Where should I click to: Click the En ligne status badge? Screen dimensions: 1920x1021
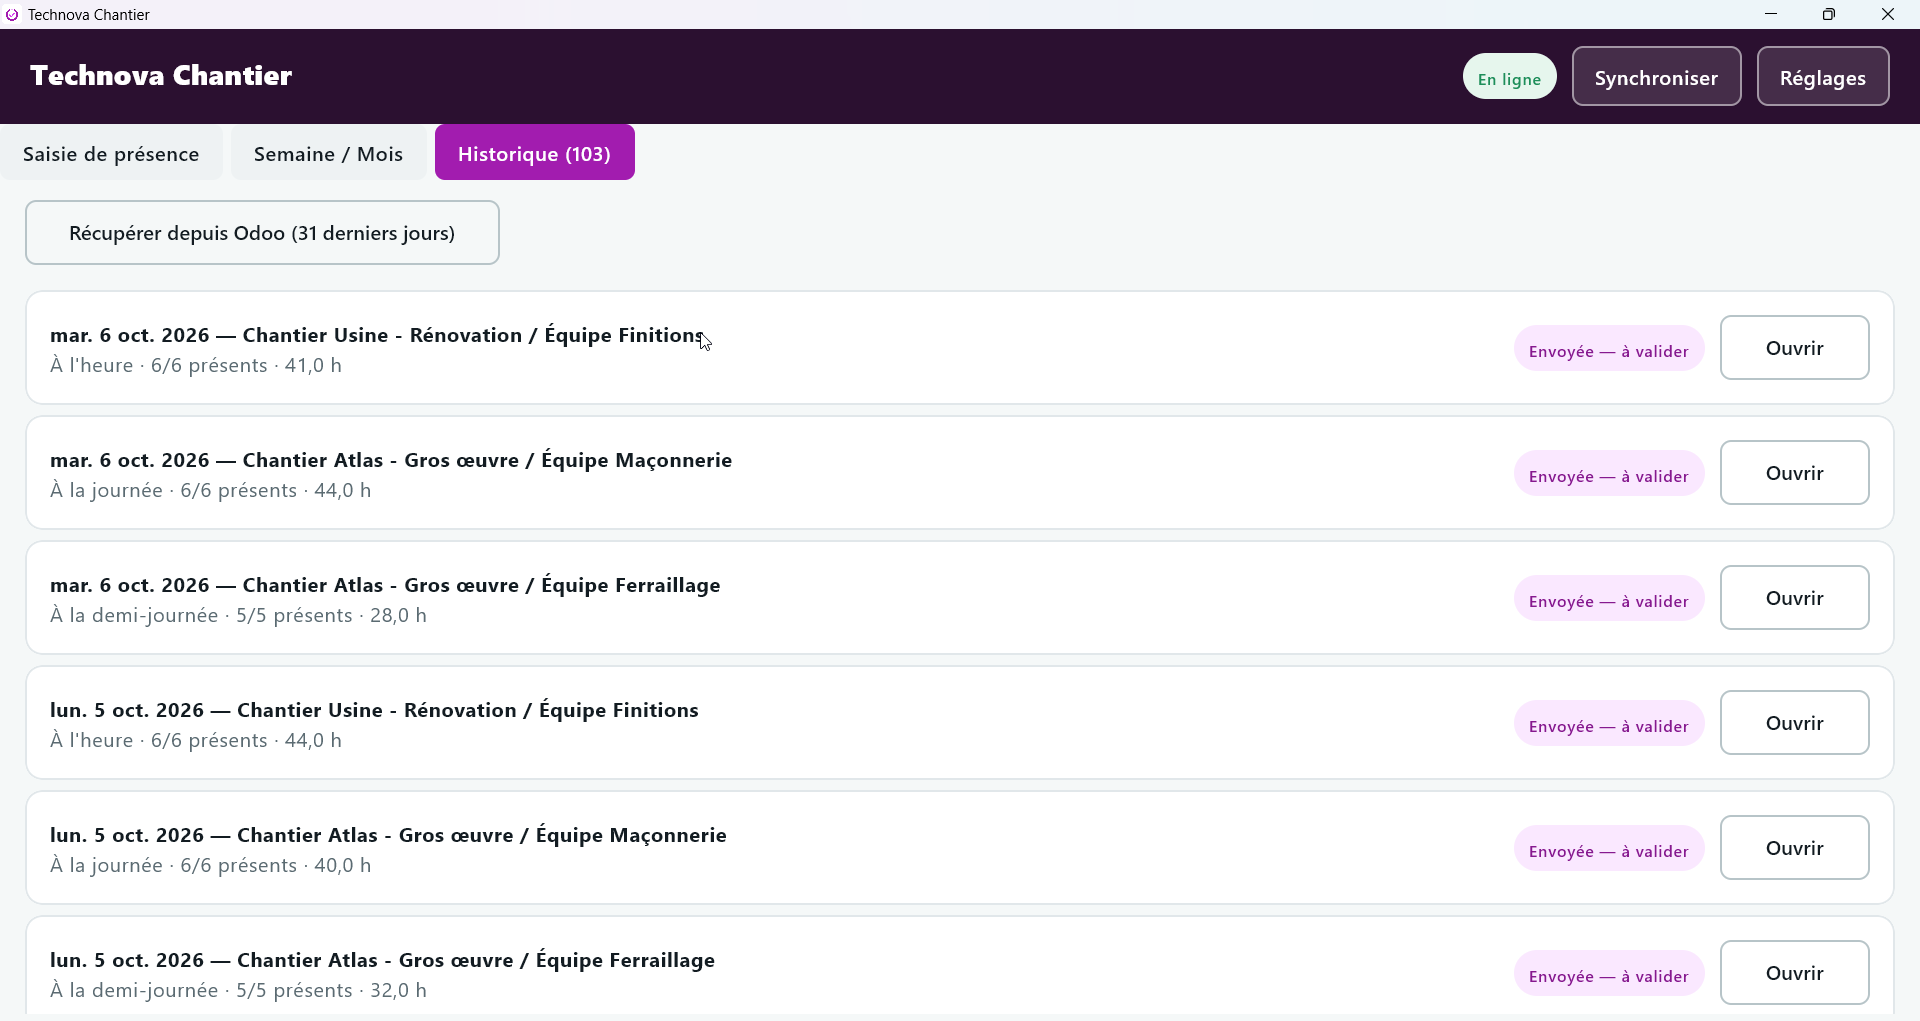[x=1509, y=78]
